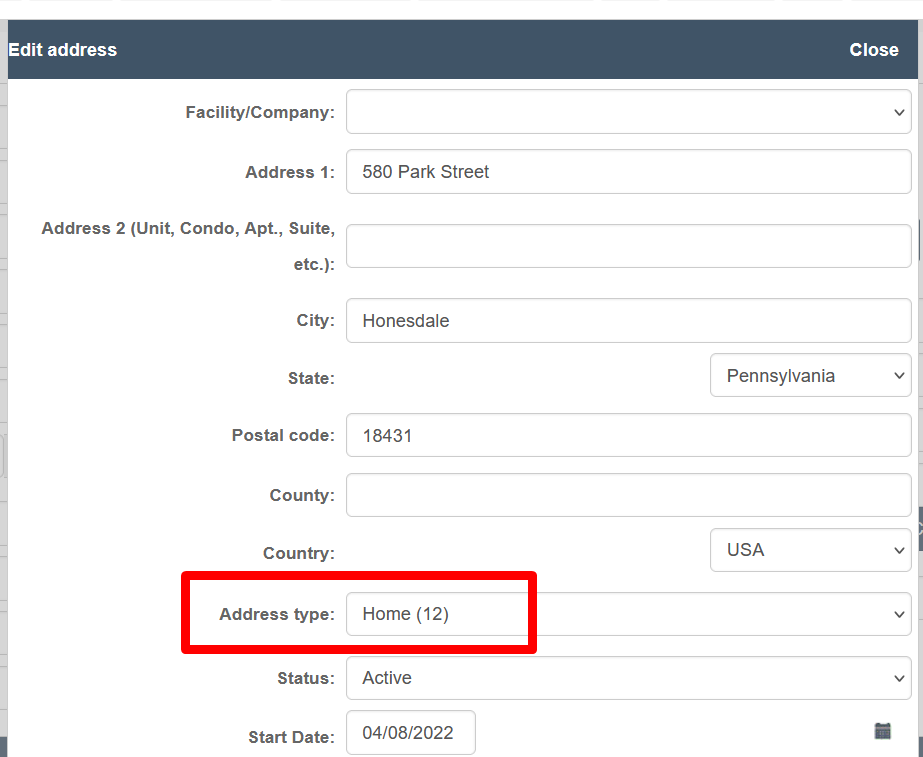The width and height of the screenshot is (923, 757).
Task: Click the 'Postal code:' label text
Action: click(x=283, y=436)
